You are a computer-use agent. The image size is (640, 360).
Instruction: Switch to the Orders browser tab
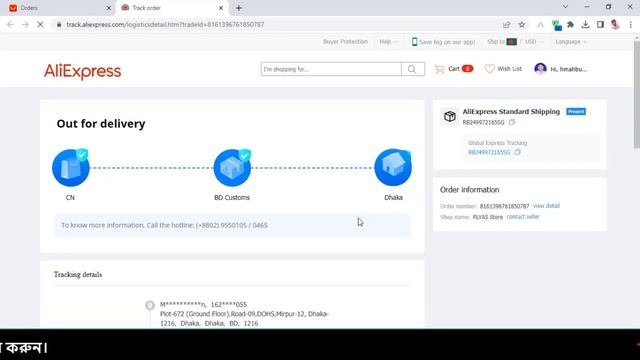coord(59,8)
